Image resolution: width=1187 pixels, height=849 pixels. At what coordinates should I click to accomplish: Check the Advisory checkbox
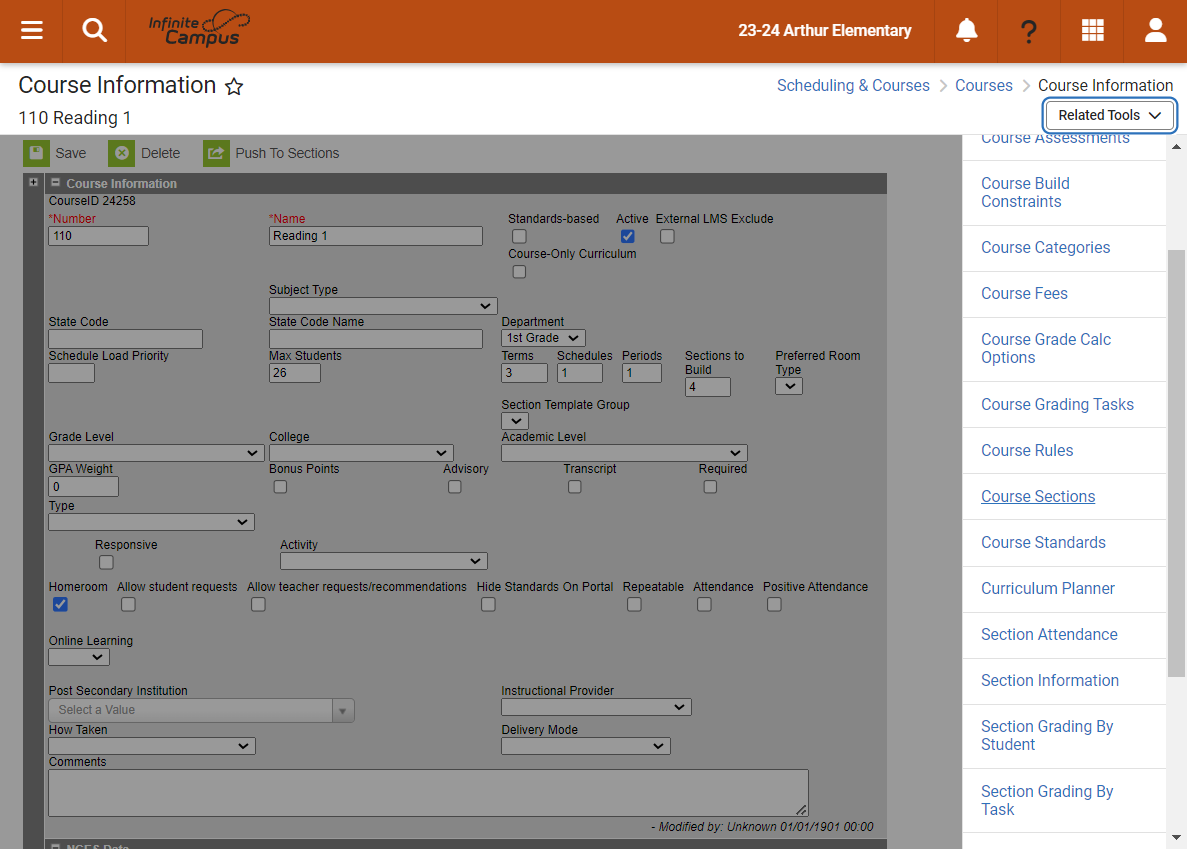click(454, 487)
